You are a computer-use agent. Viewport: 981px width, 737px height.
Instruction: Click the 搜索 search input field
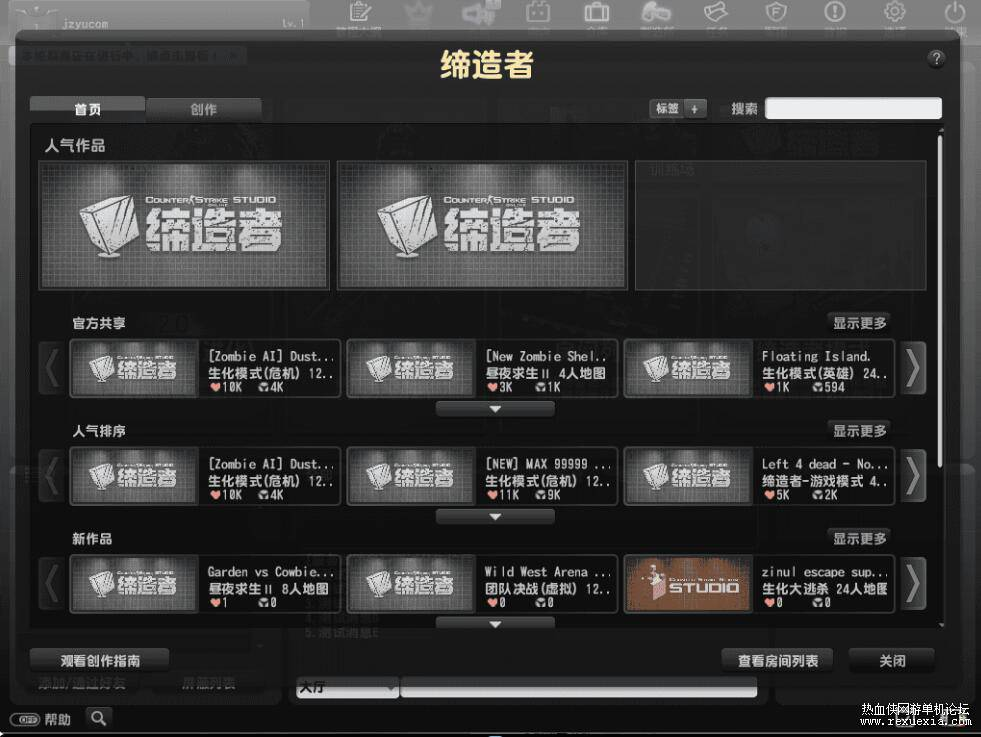click(853, 109)
